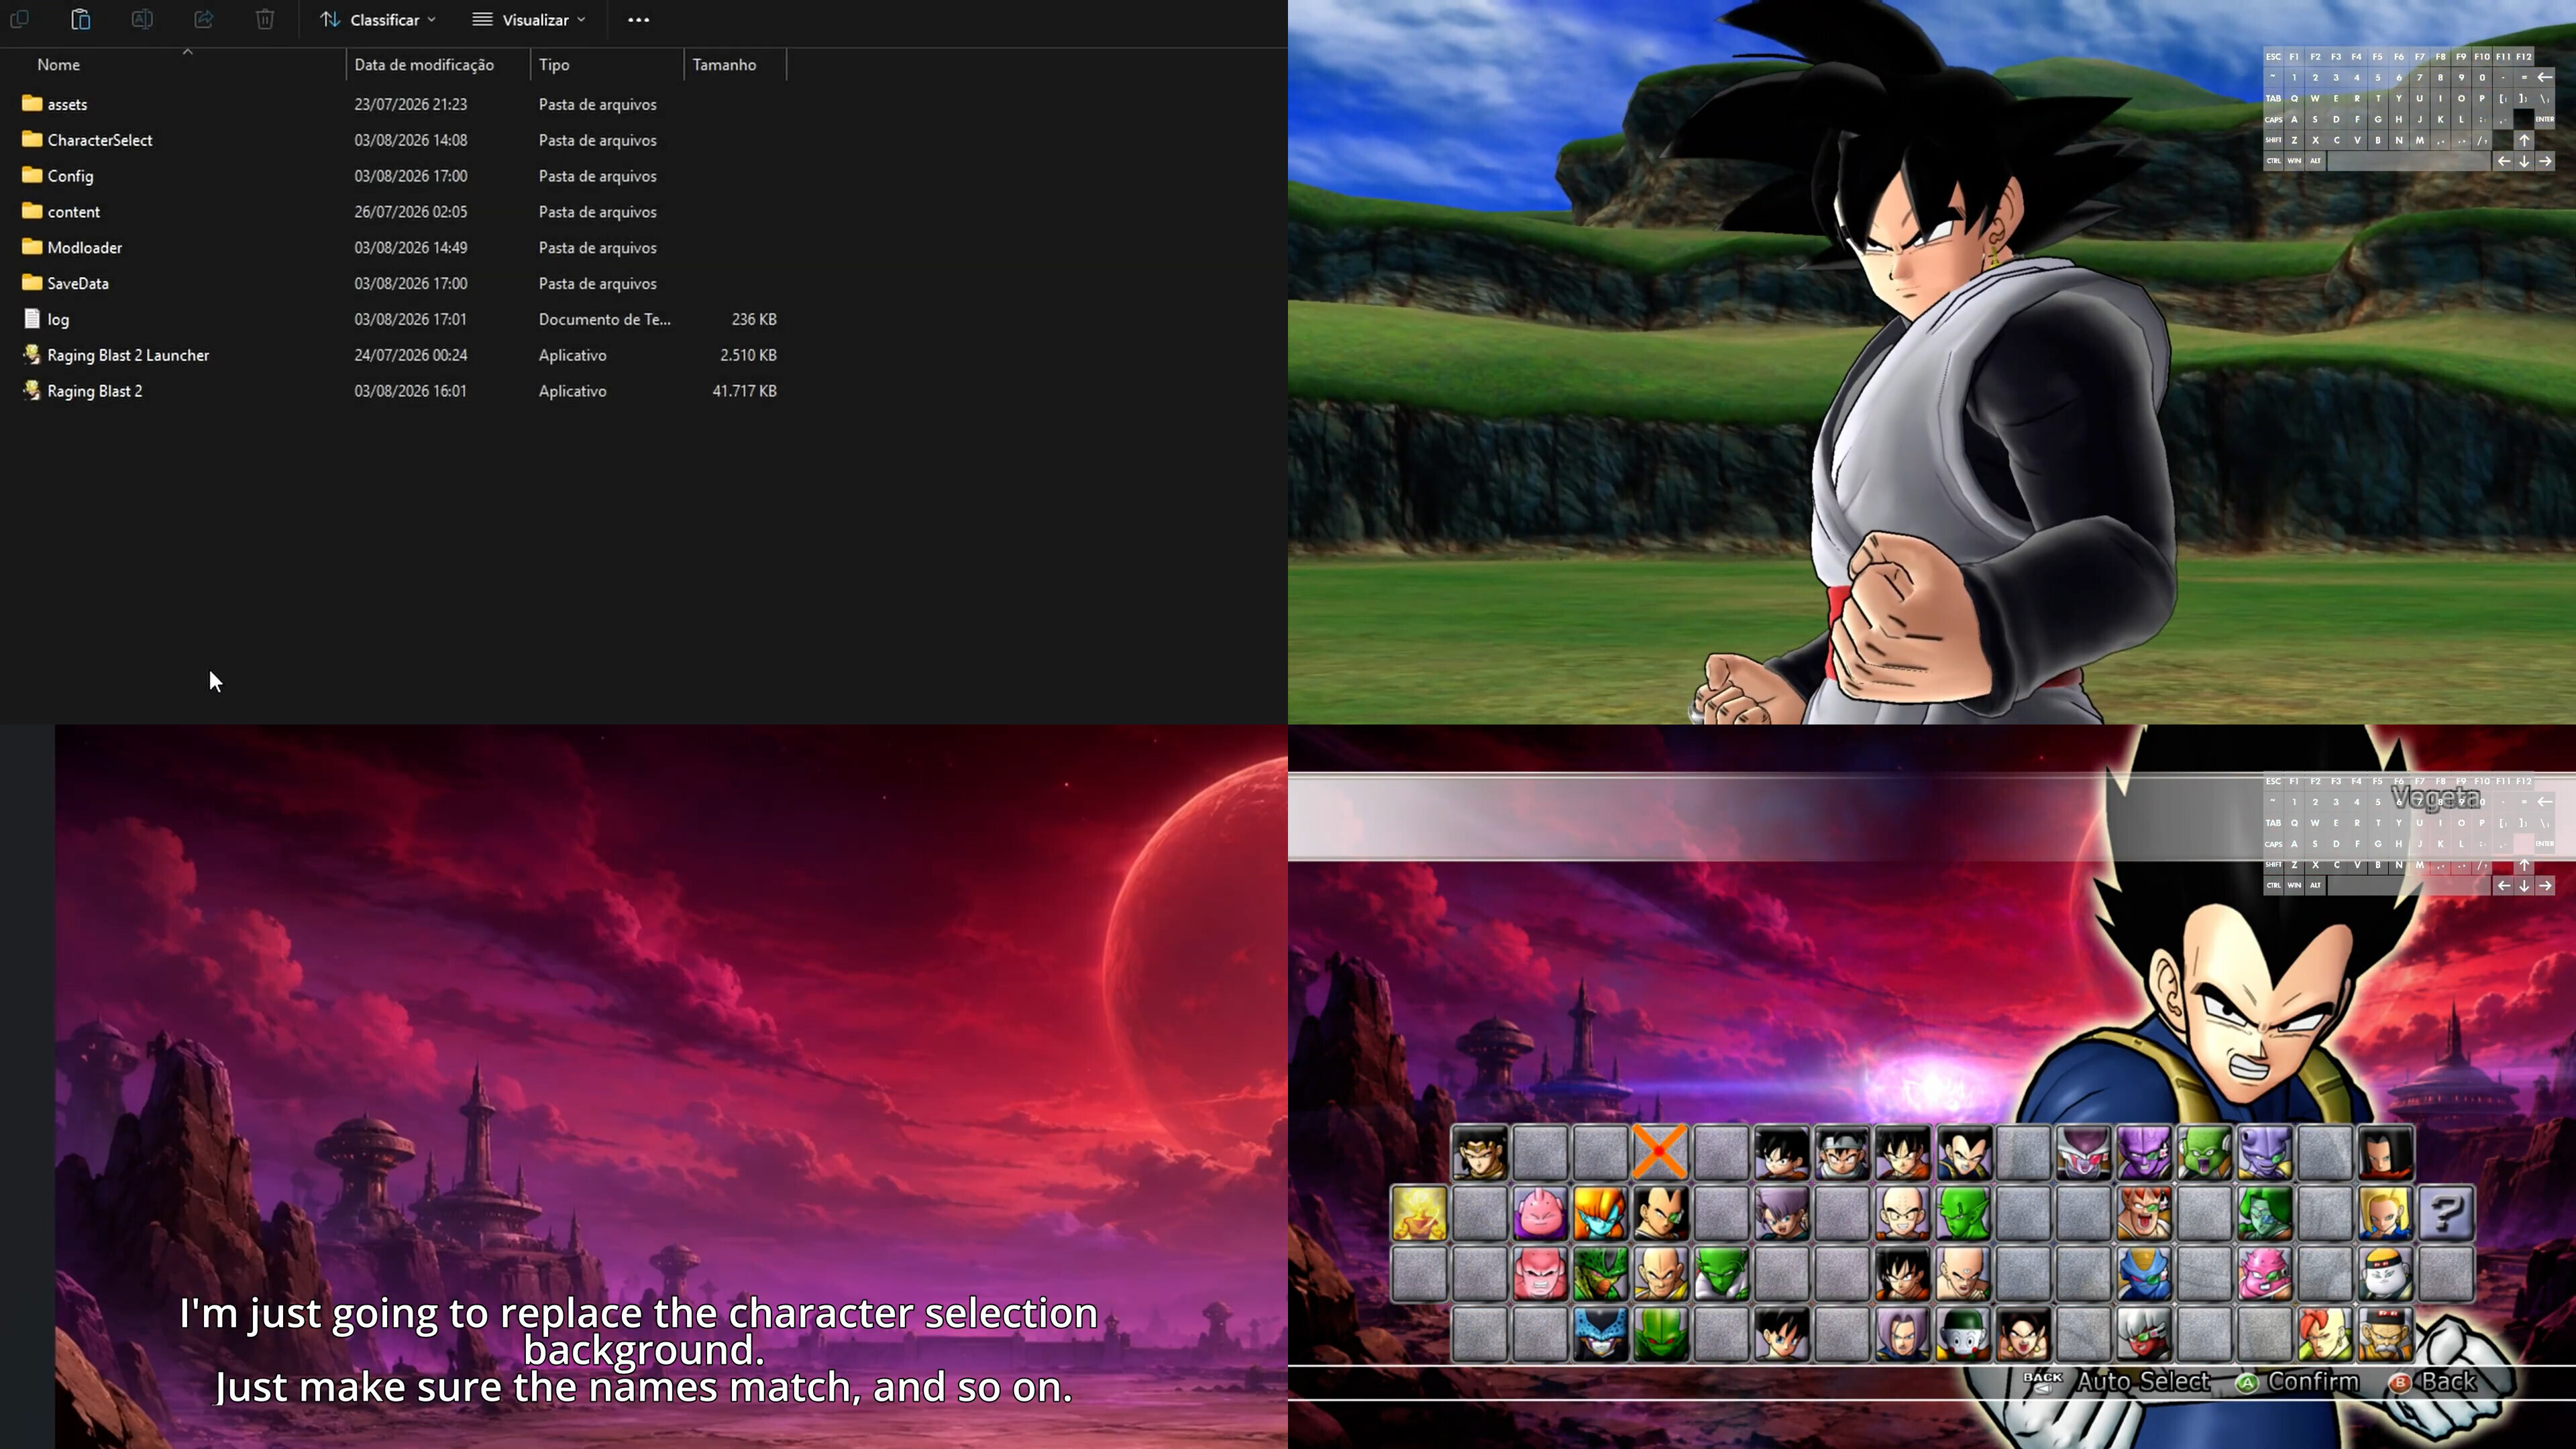Click the date 23/07/2026 21:23
The width and height of the screenshot is (2576, 1449).
(410, 104)
